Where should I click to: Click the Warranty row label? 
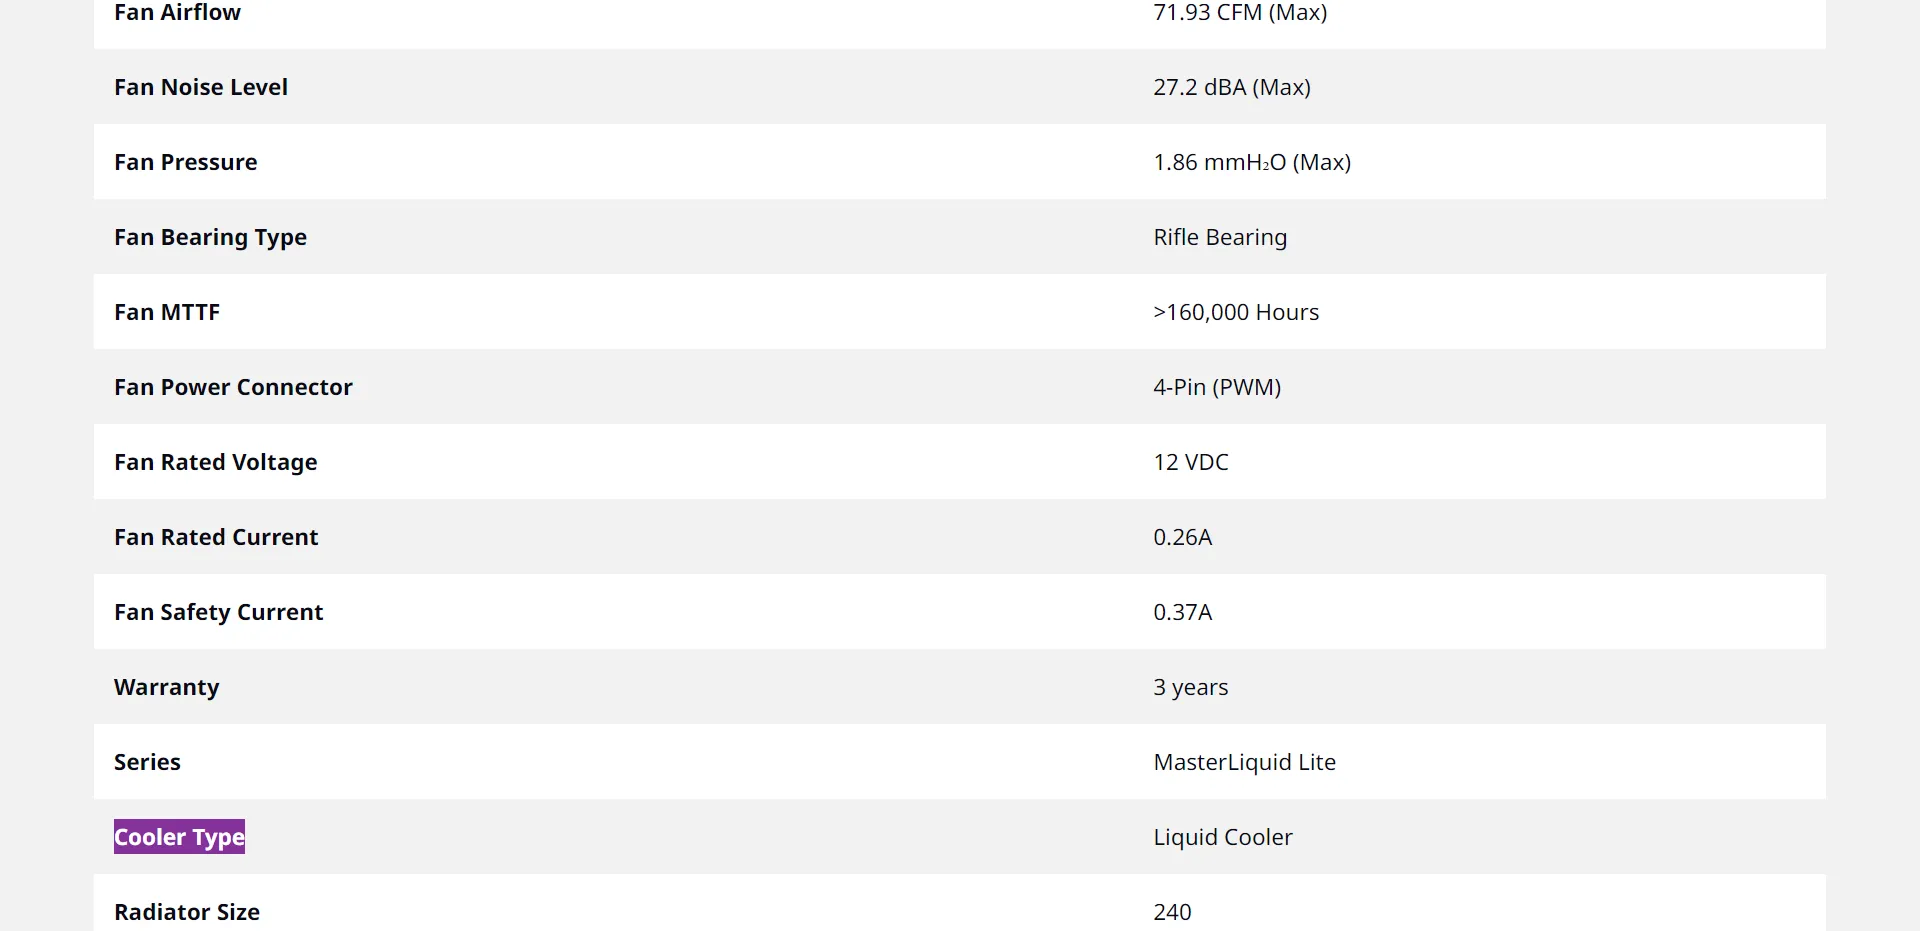(167, 687)
